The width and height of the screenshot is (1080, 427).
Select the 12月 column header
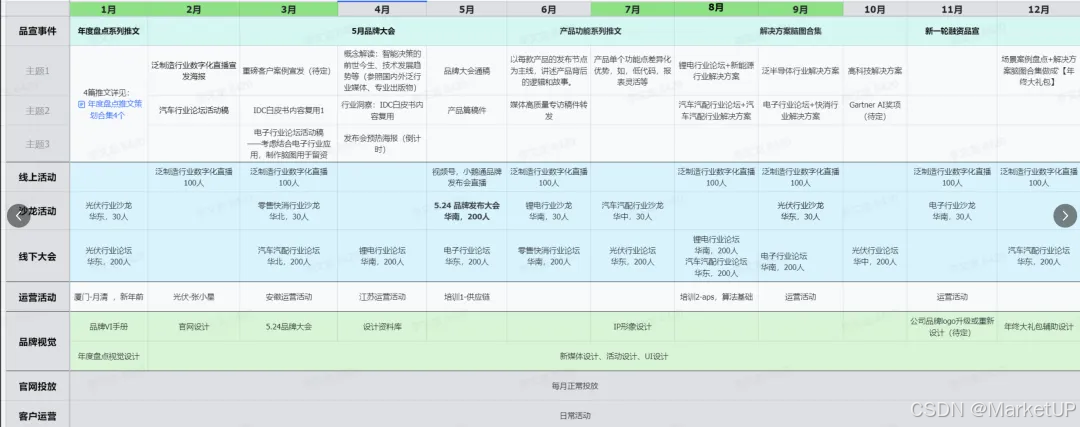pos(1039,9)
